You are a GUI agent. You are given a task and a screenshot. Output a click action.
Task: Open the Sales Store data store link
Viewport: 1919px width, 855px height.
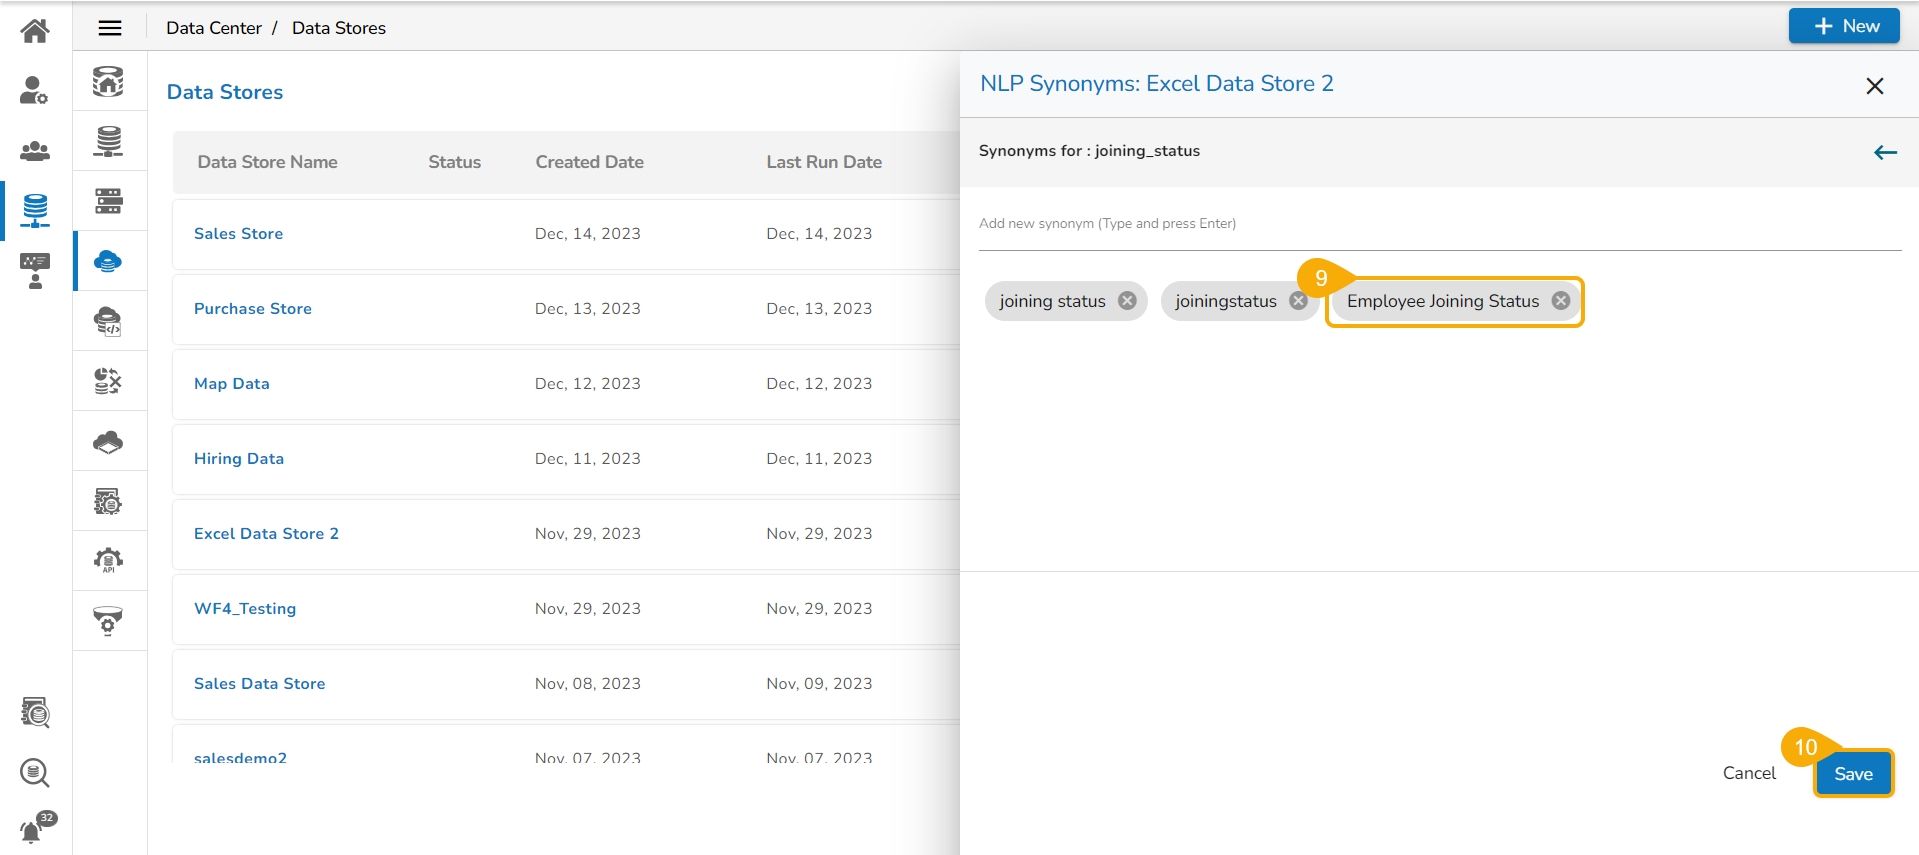(x=238, y=234)
